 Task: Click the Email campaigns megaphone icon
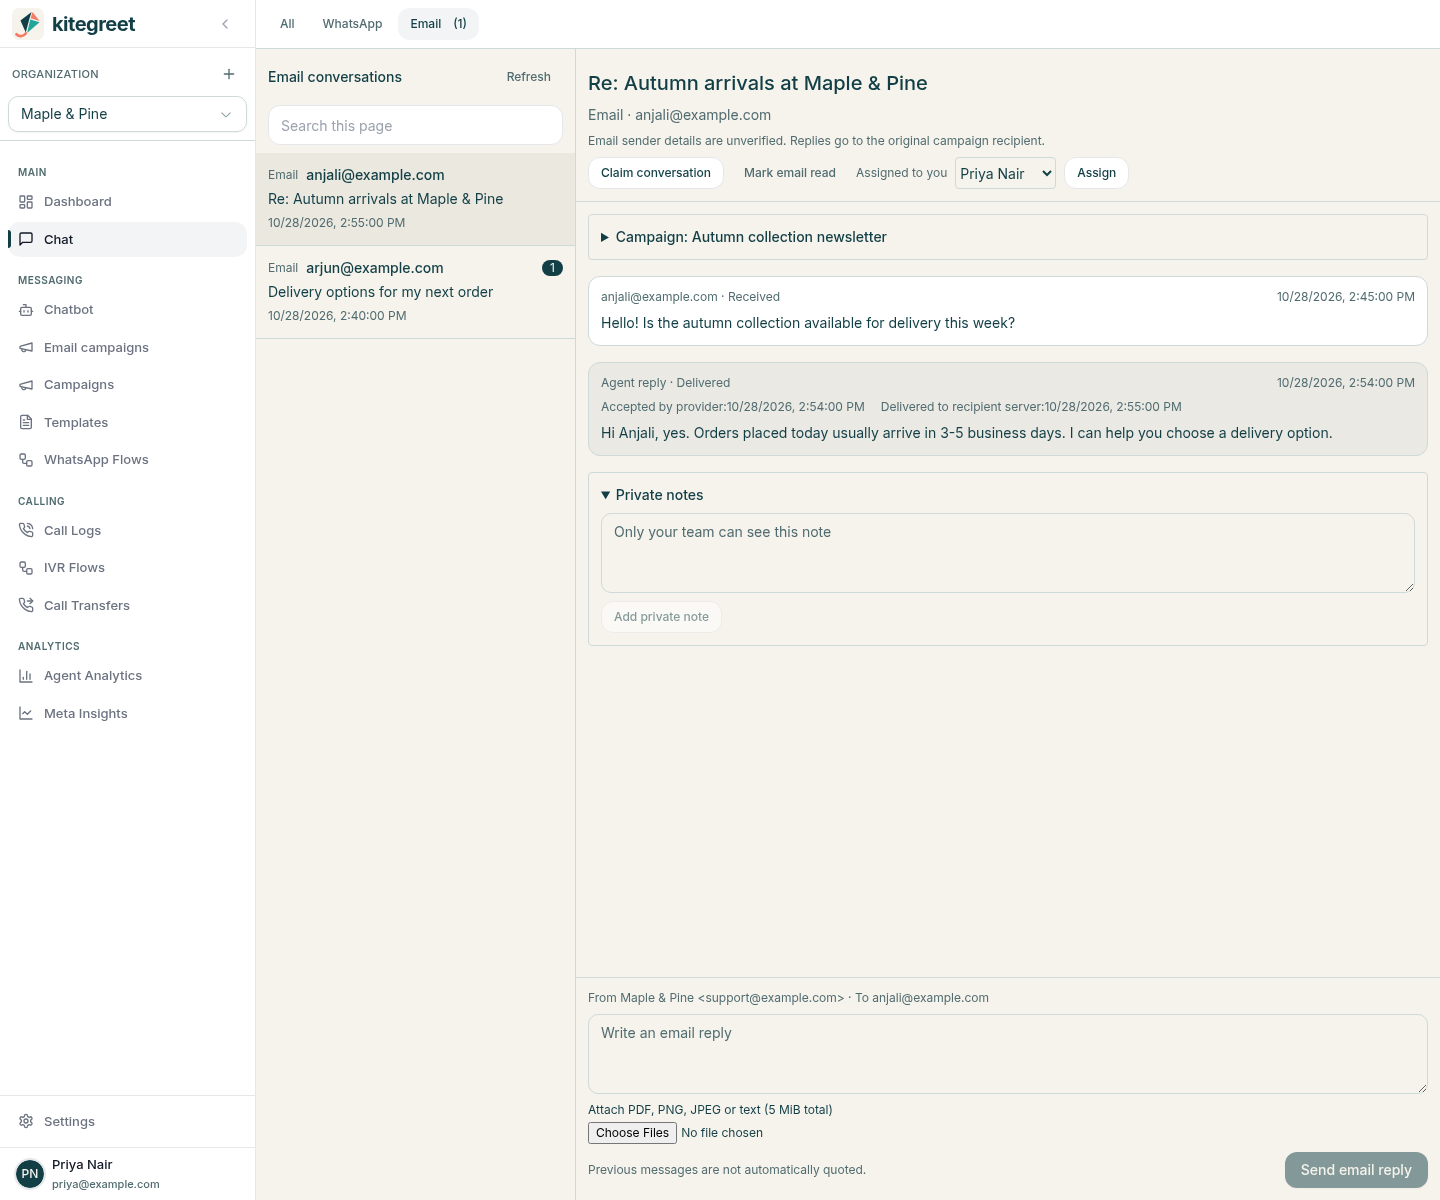(26, 347)
